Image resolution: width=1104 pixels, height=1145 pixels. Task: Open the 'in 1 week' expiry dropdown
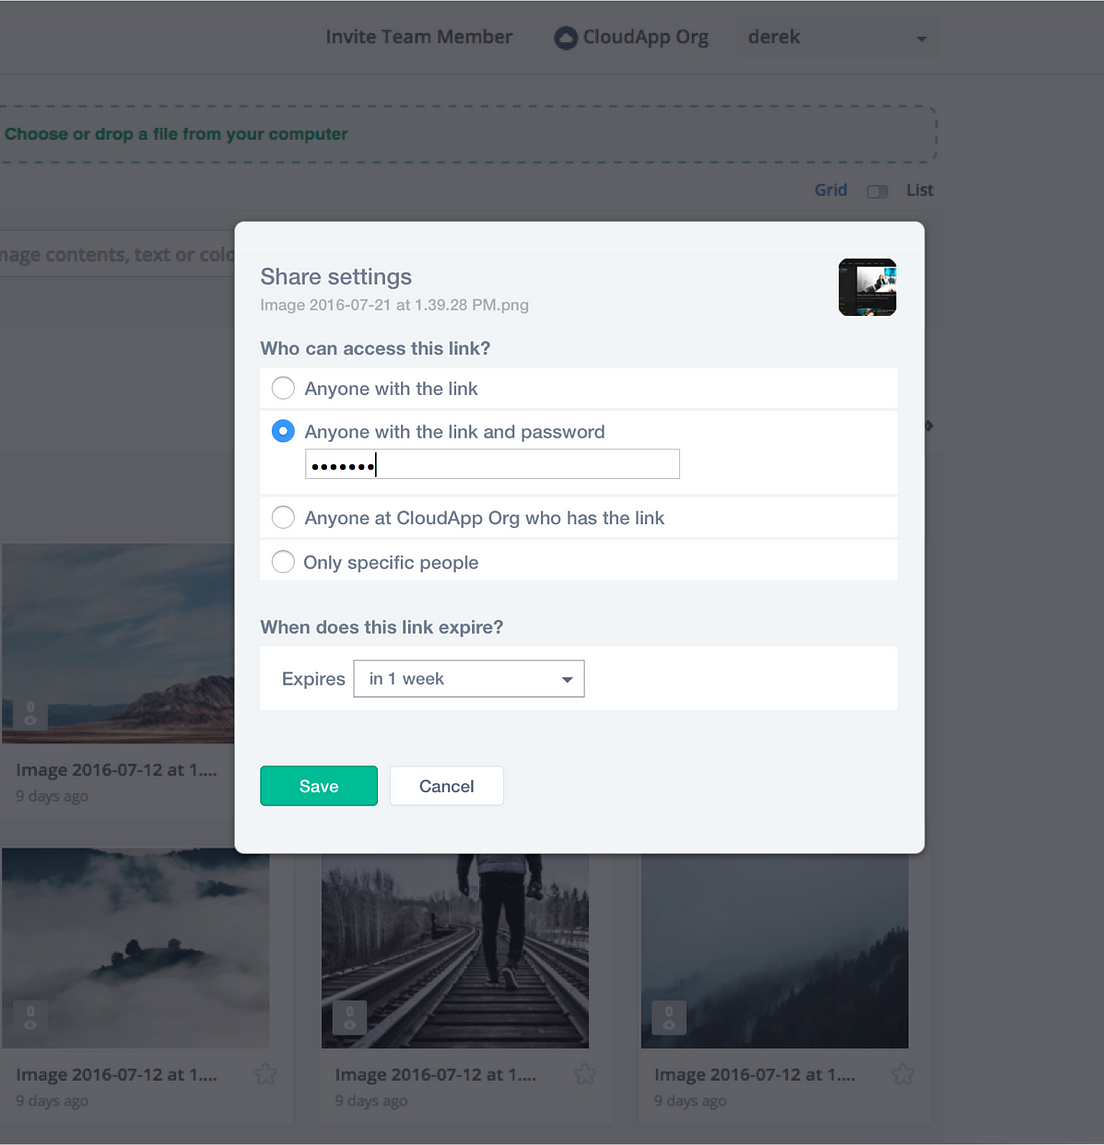coord(469,678)
